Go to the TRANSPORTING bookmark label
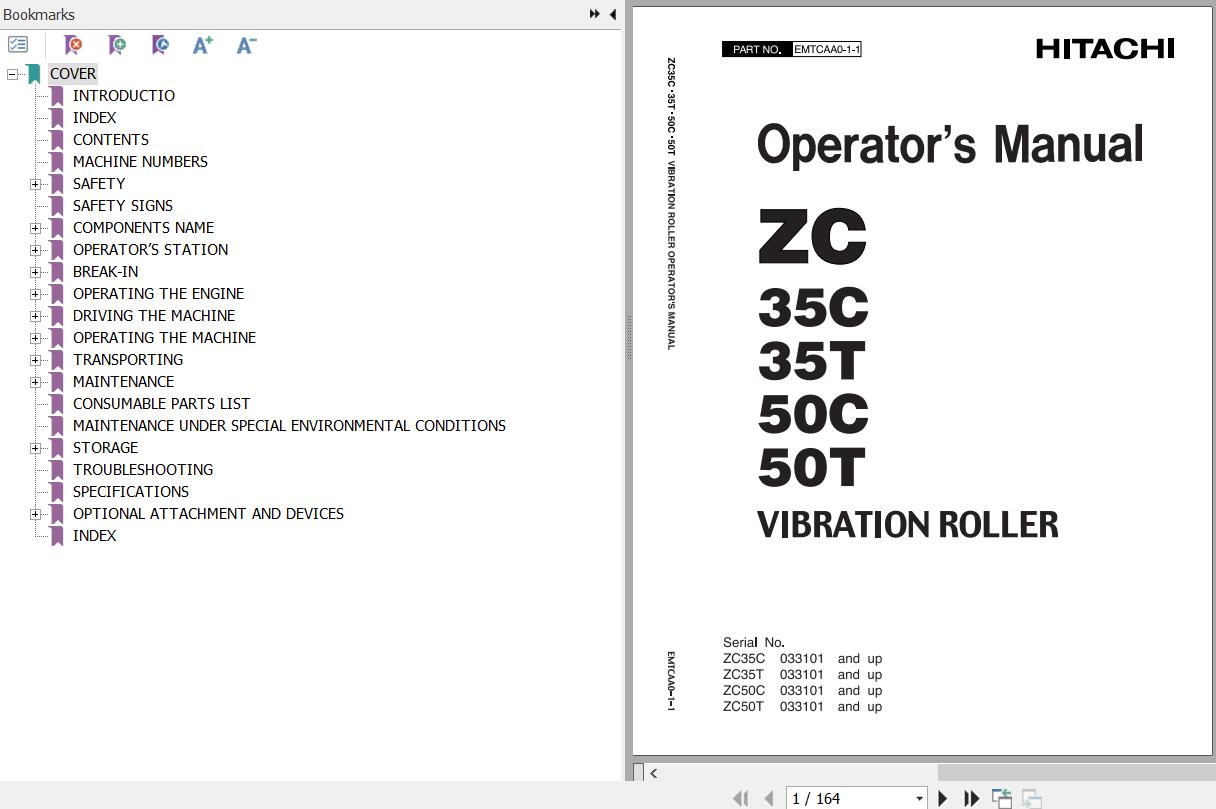This screenshot has height=809, width=1216. coord(128,360)
